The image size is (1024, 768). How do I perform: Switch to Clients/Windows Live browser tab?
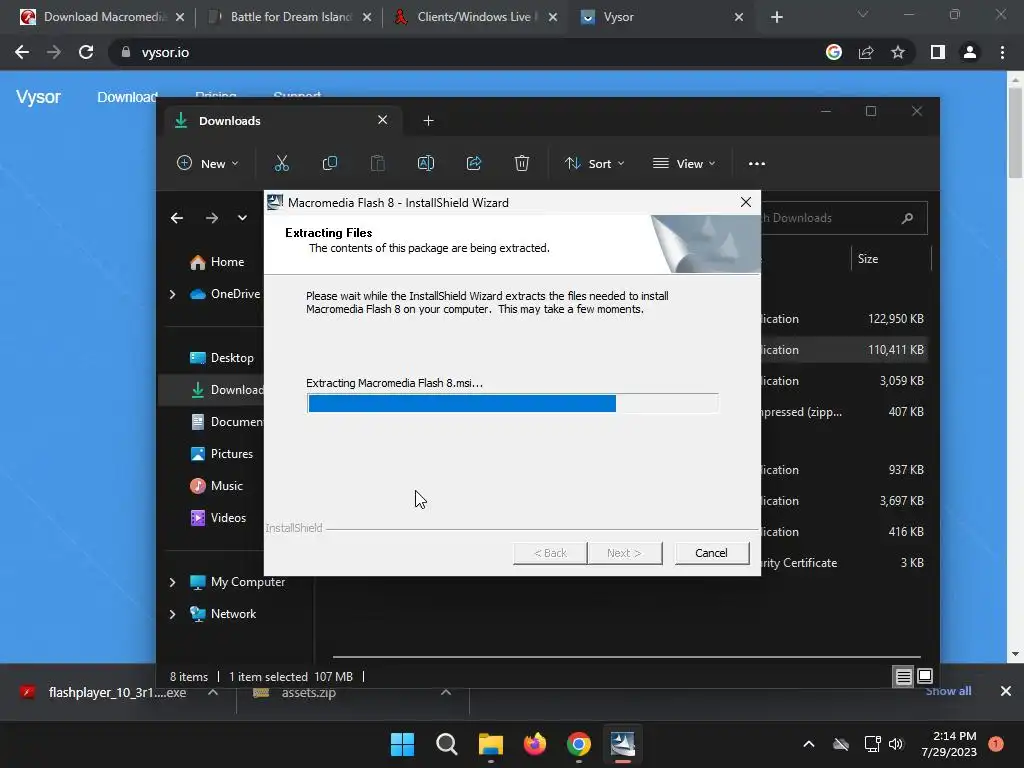476,17
